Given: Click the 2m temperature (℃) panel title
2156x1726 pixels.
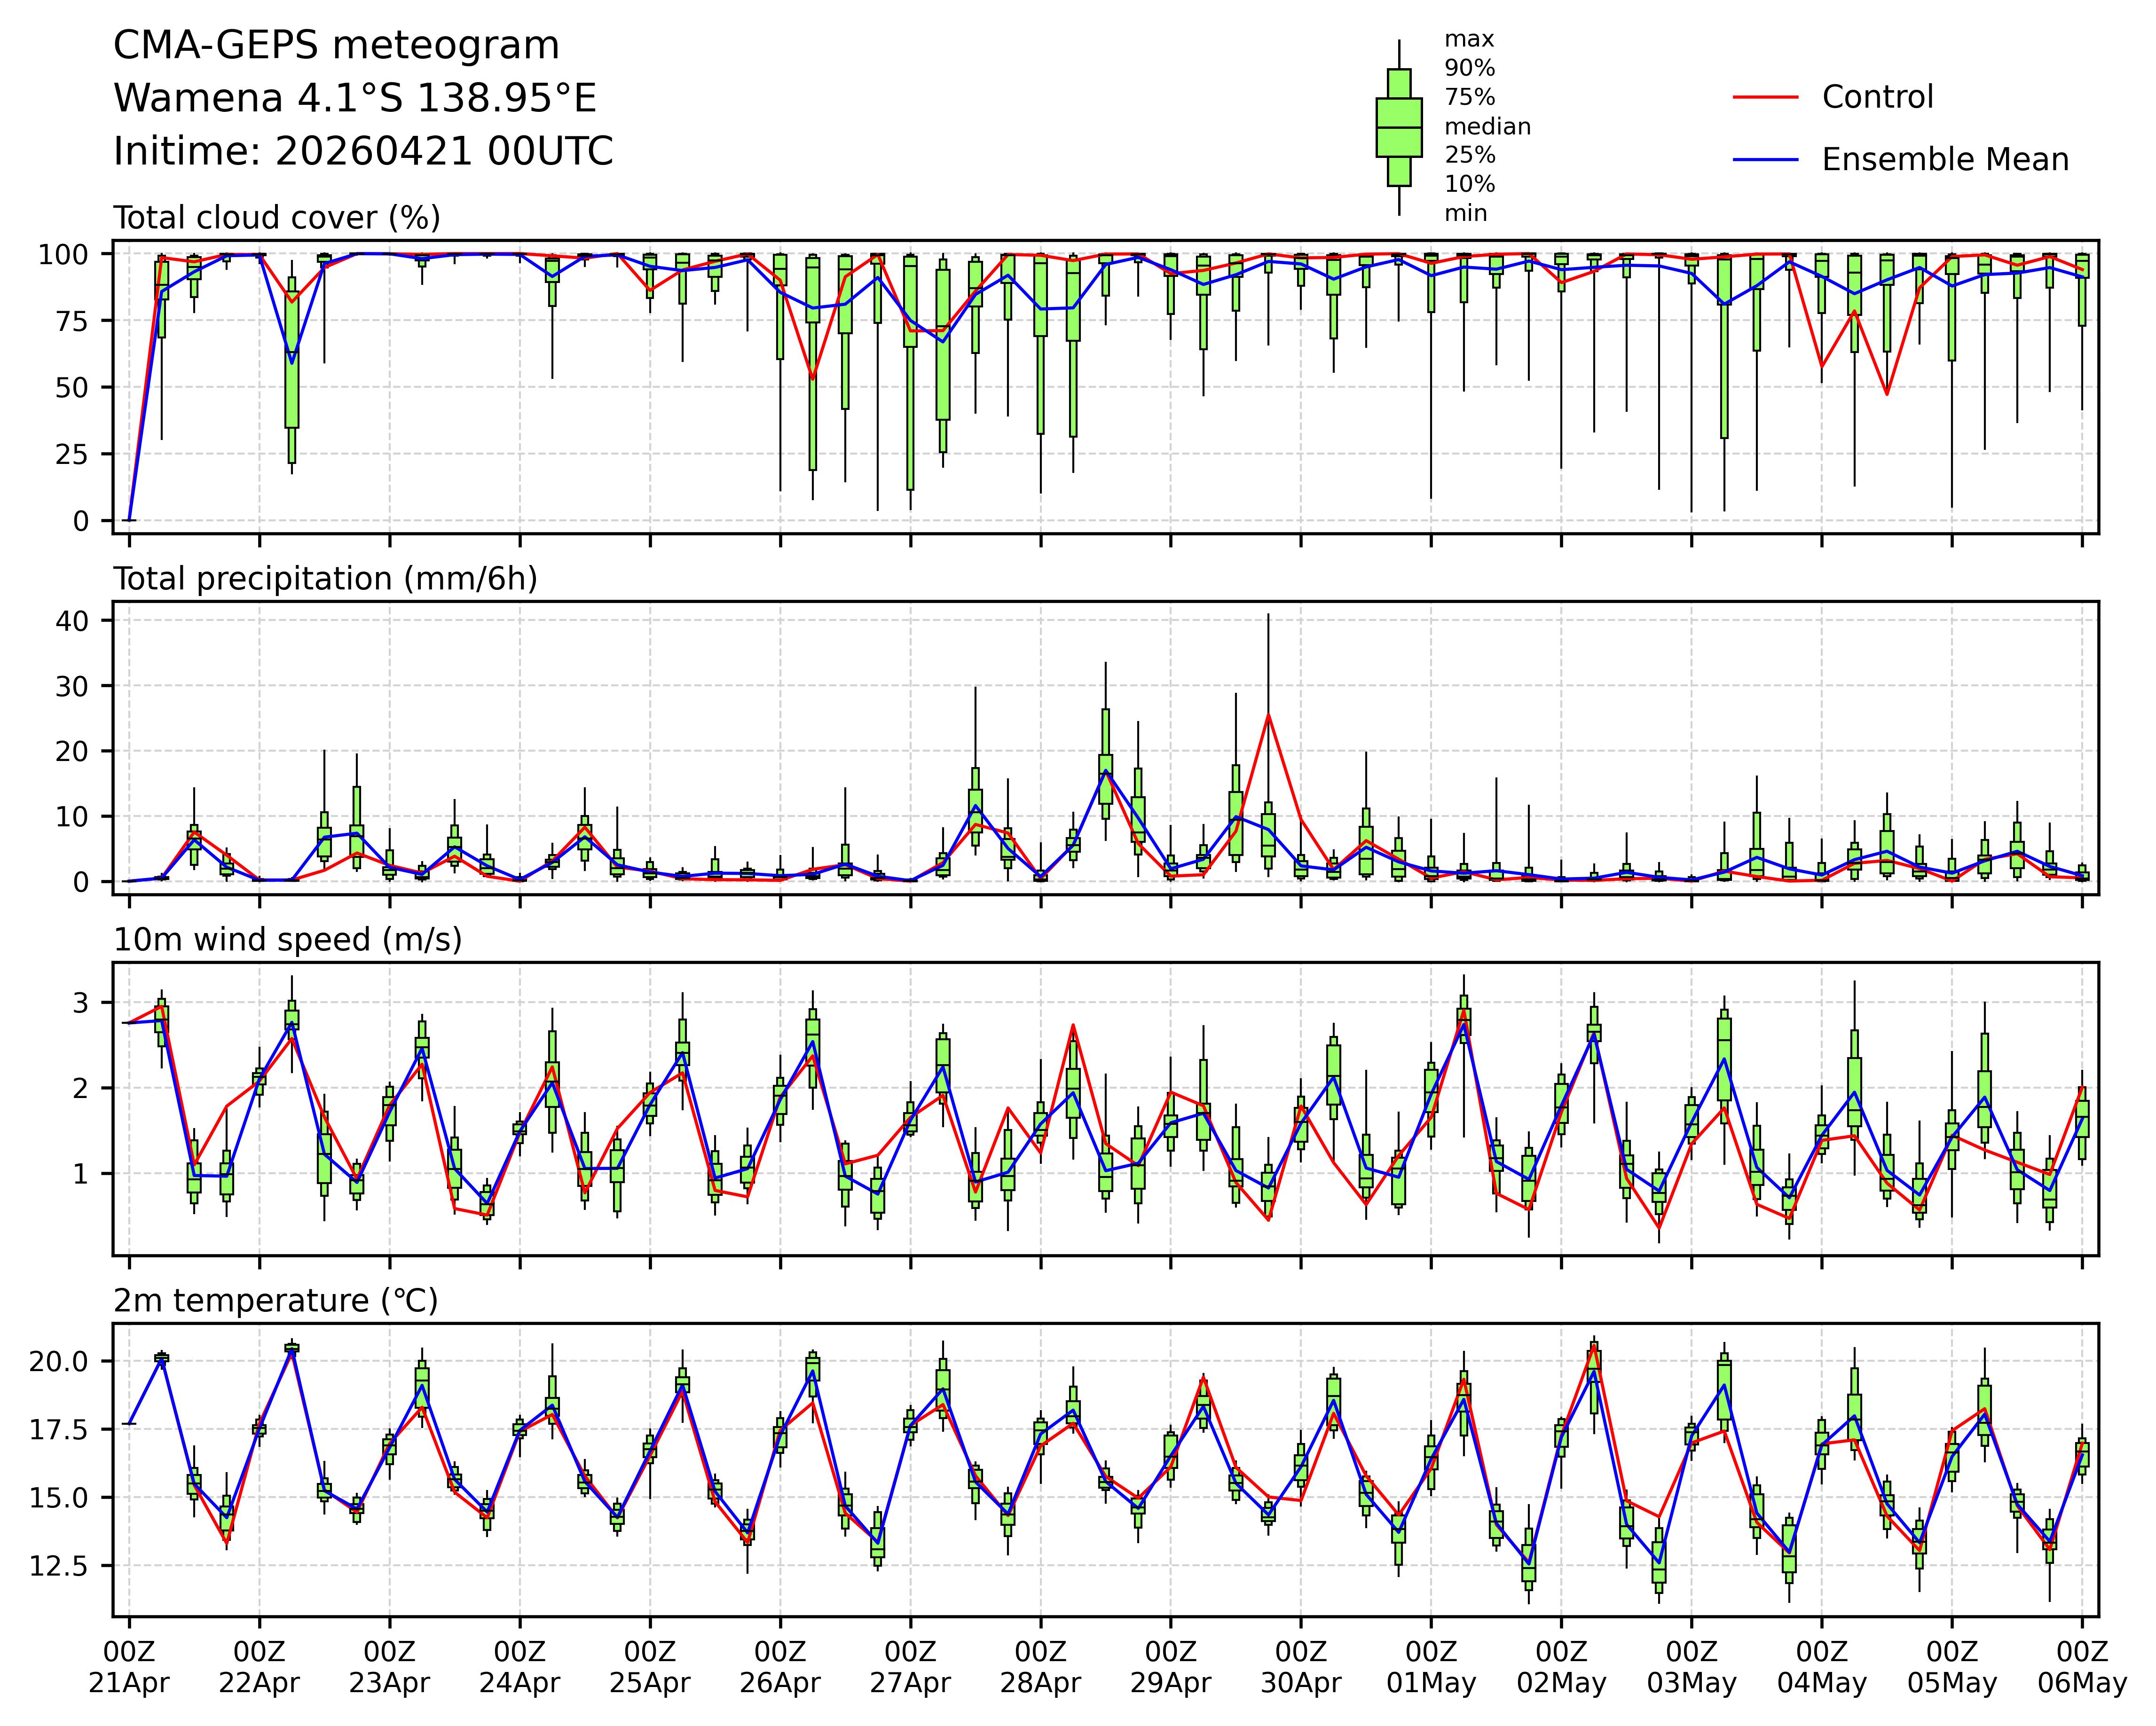Looking at the screenshot, I should 276,1301.
